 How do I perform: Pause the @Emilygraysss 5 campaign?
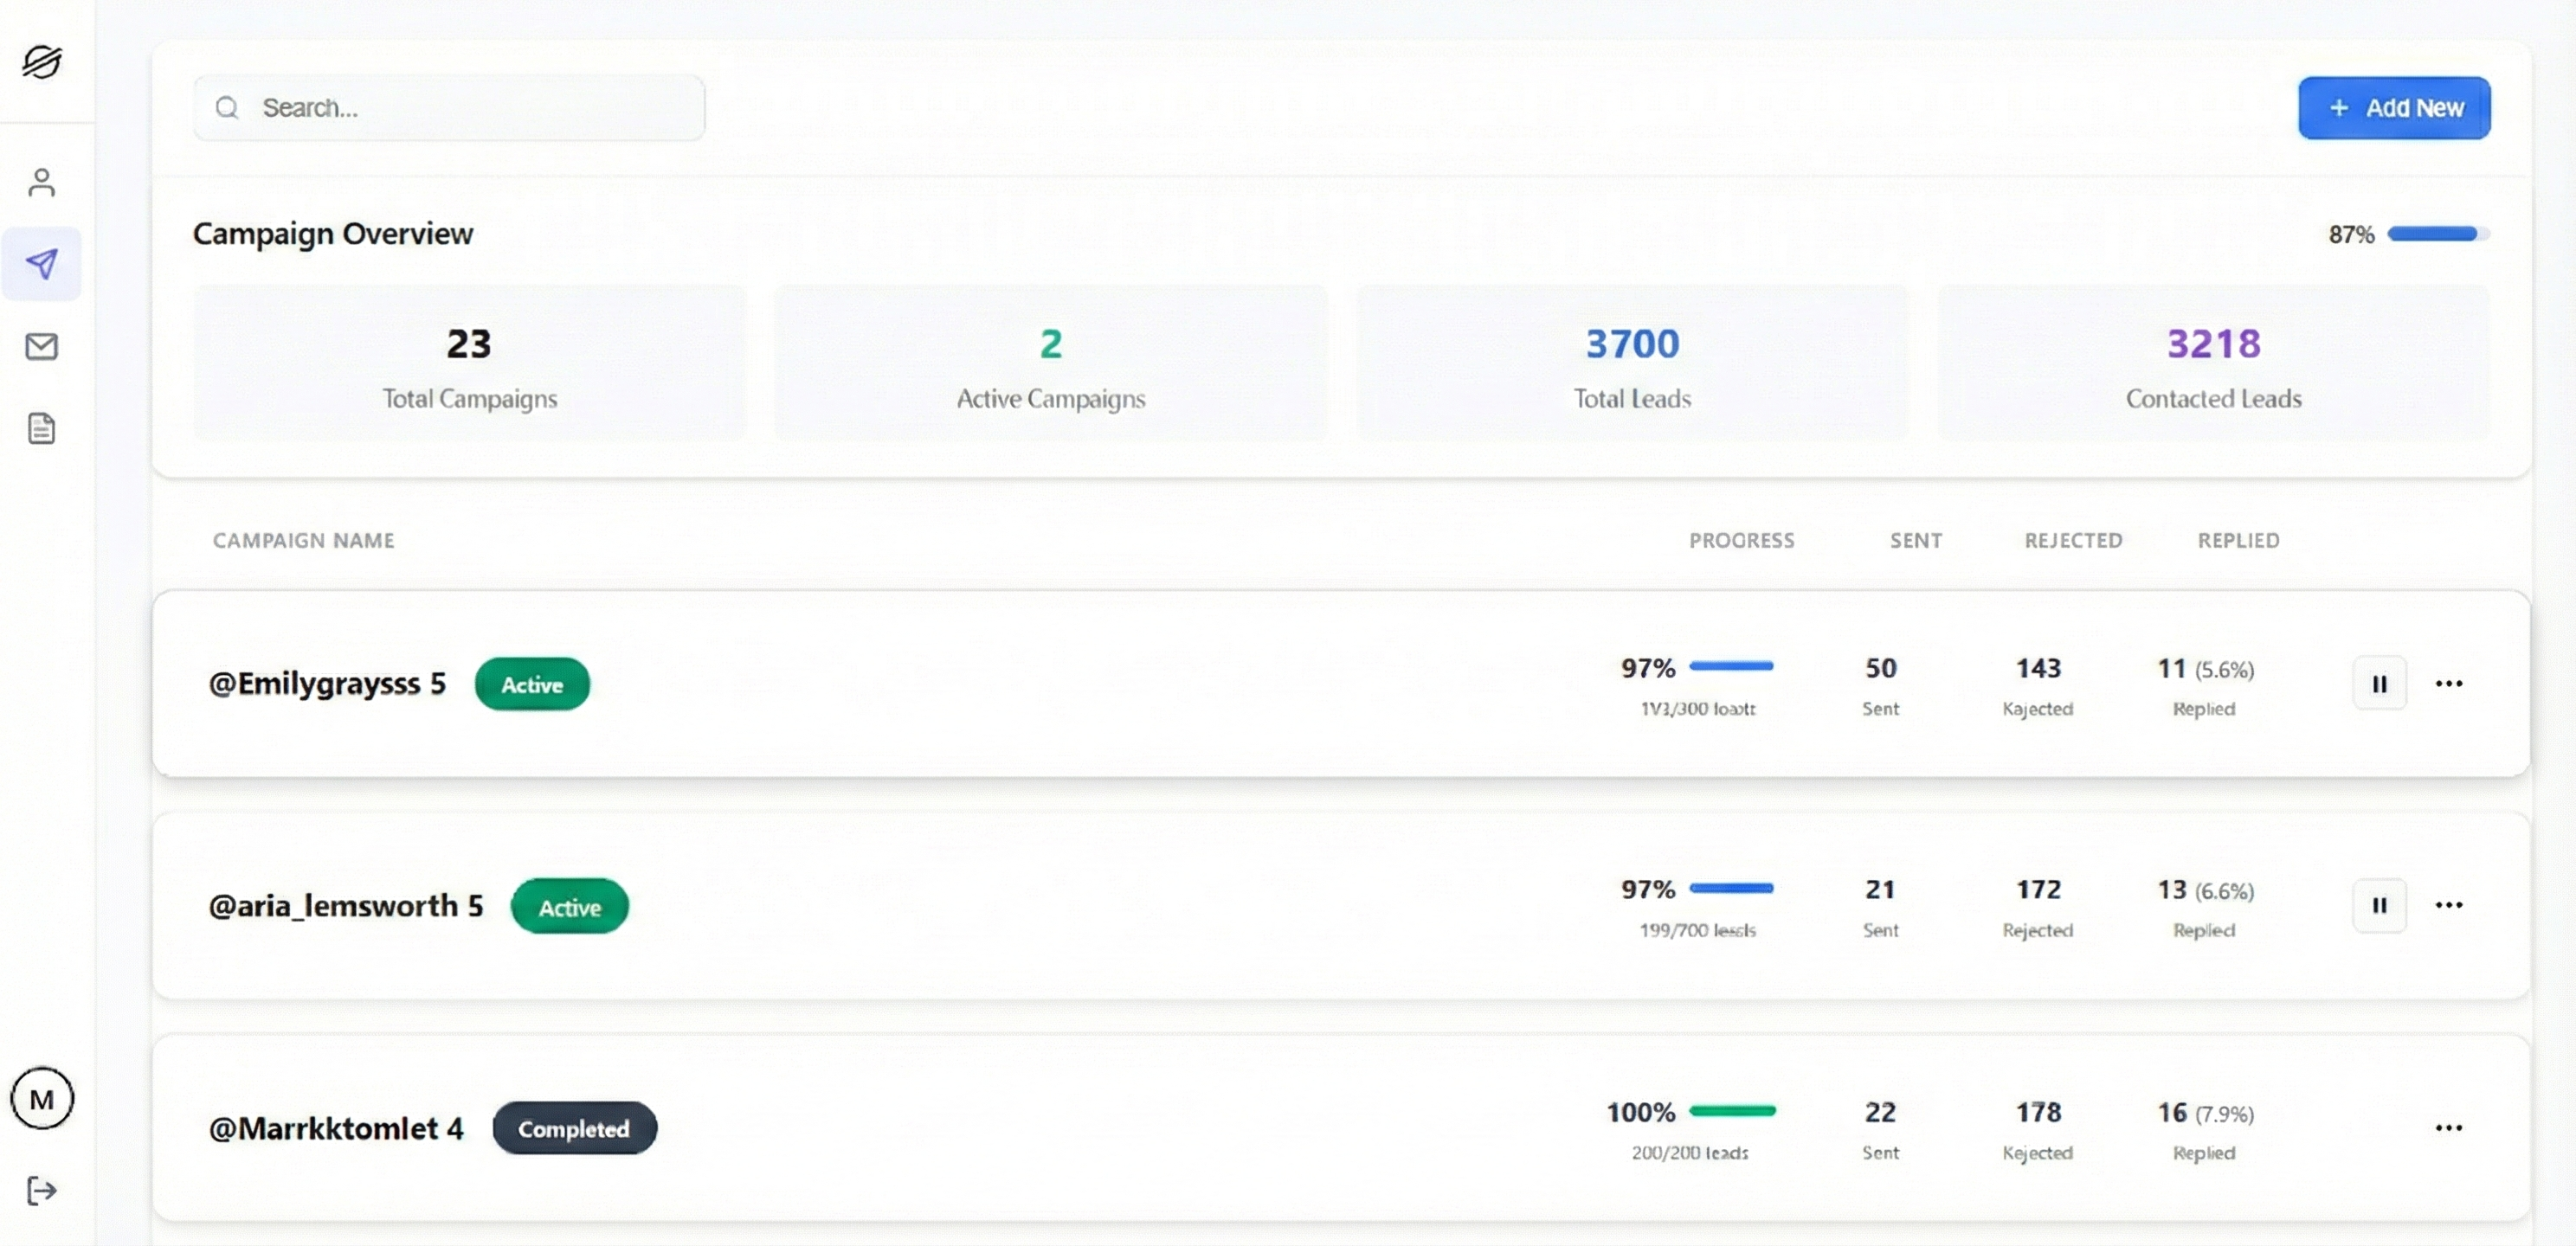(2381, 683)
